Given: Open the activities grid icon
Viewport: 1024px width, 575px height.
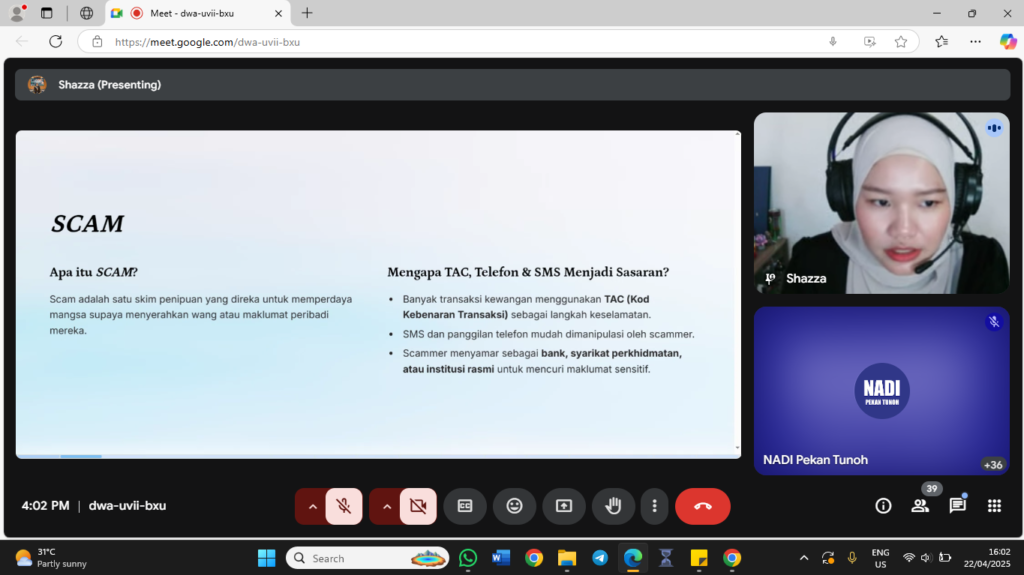Looking at the screenshot, I should [994, 506].
